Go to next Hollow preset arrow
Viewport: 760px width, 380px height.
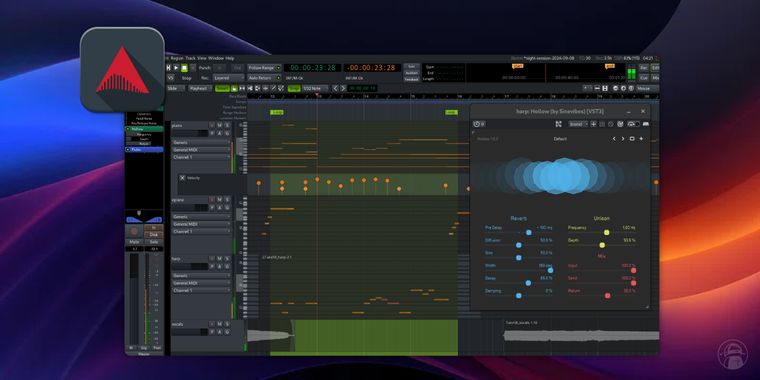pos(623,139)
